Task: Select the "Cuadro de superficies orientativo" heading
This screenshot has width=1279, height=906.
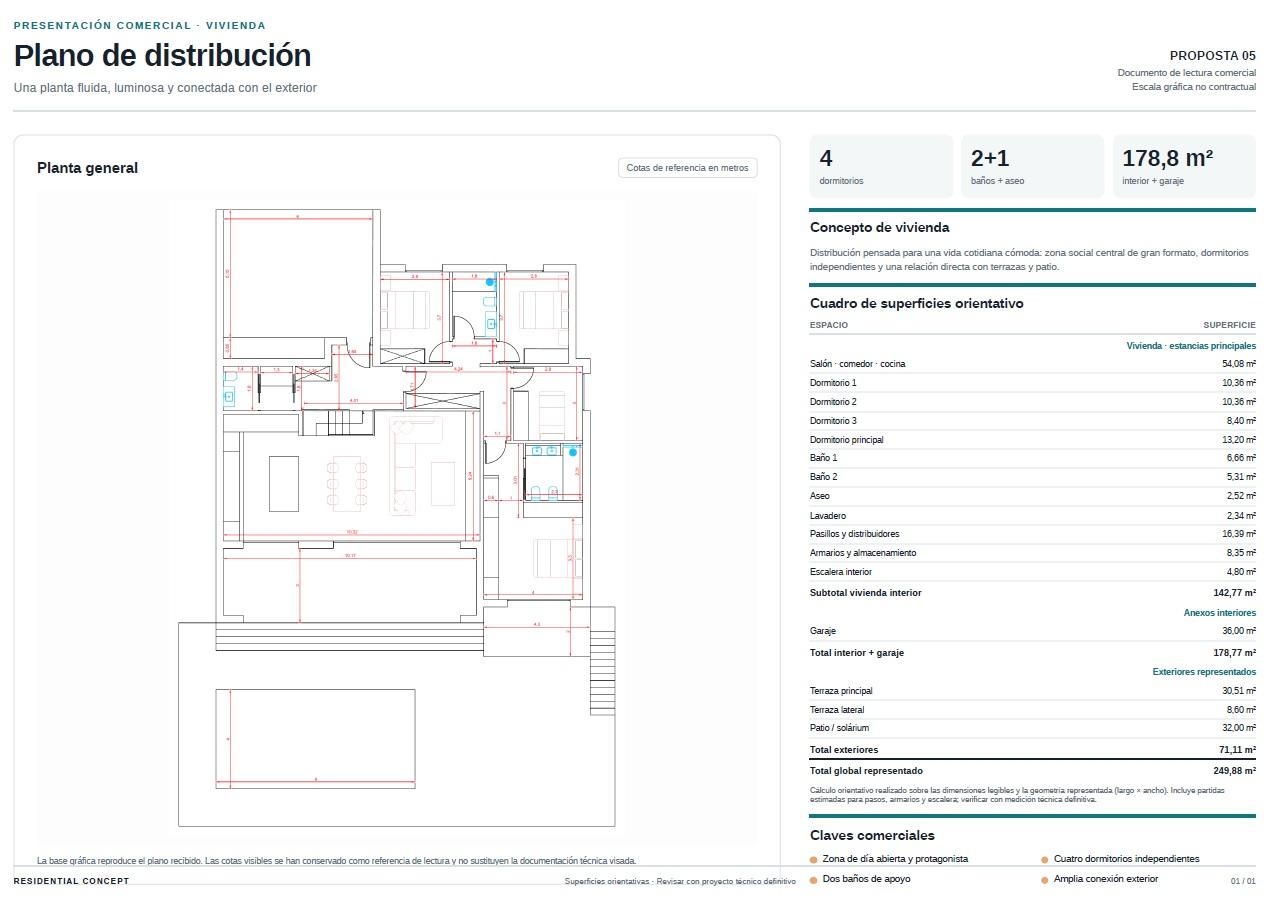Action: coord(916,304)
